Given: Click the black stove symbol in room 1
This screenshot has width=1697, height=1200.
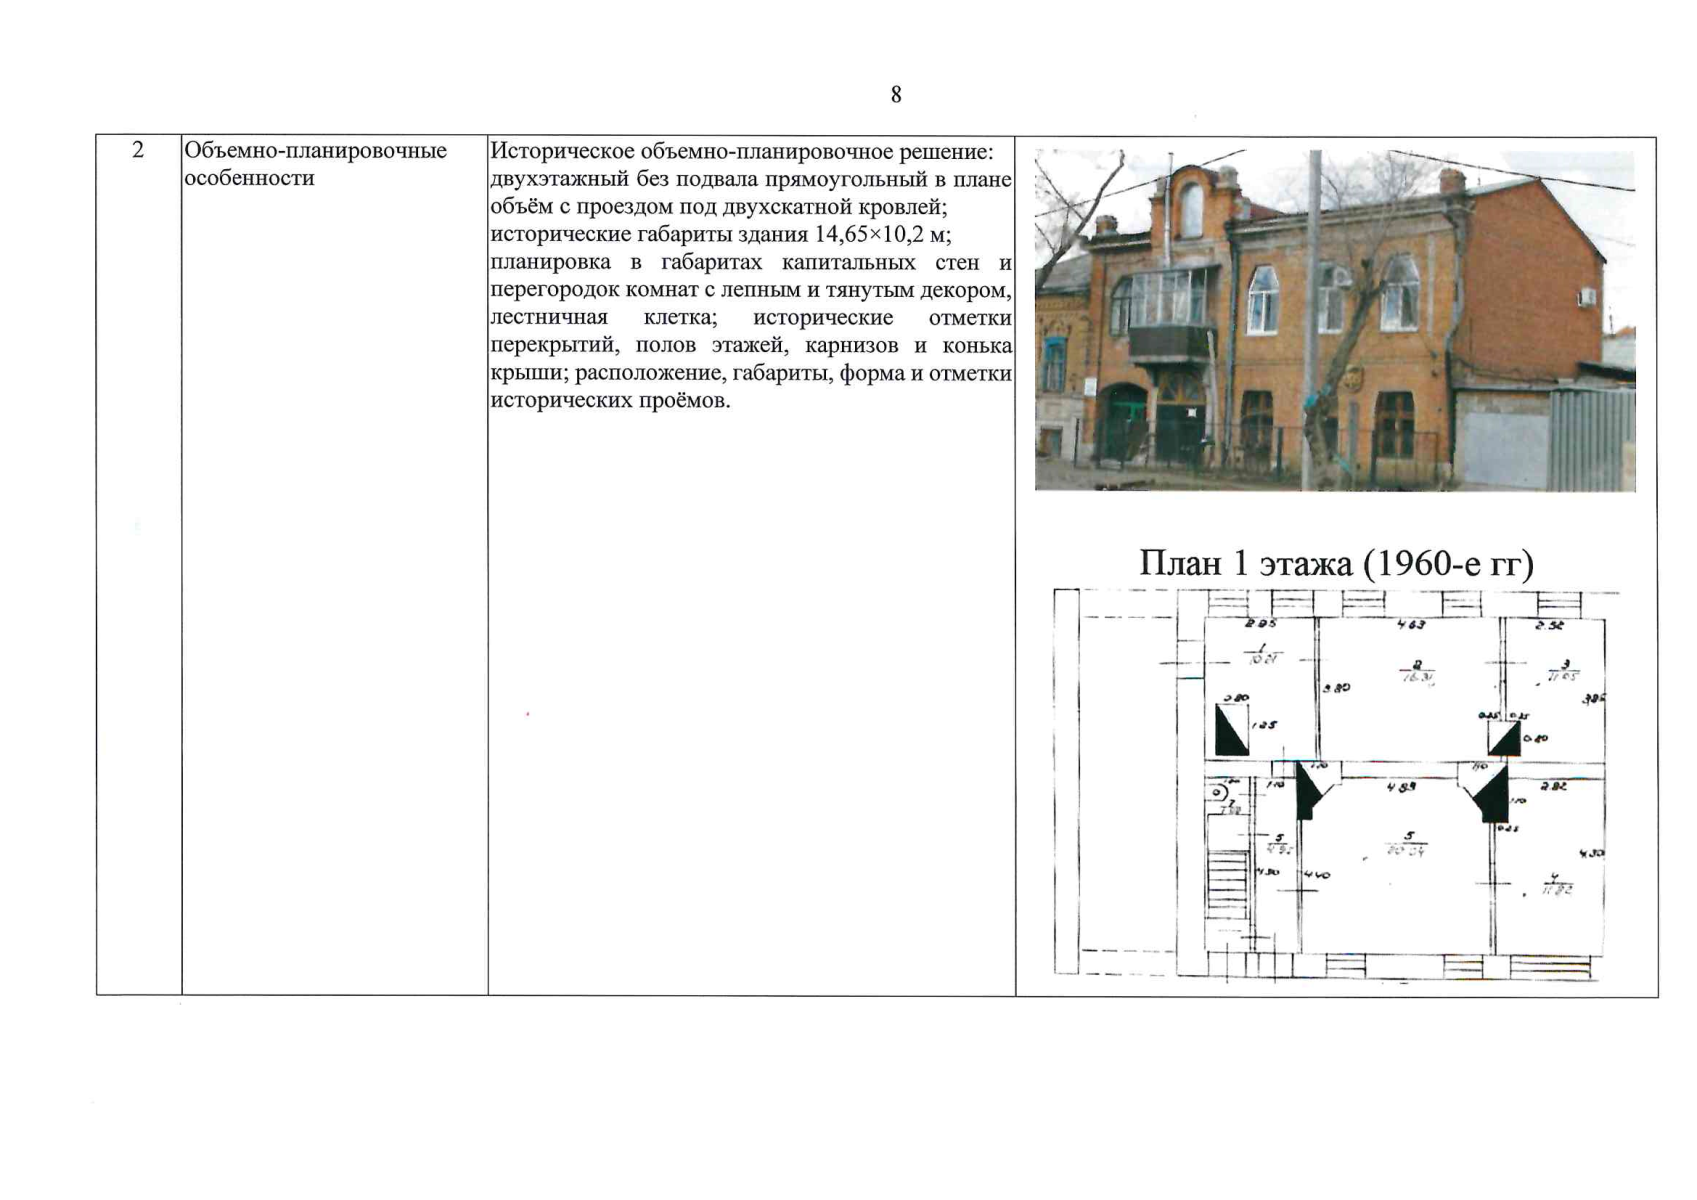Looking at the screenshot, I should click(x=1231, y=729).
